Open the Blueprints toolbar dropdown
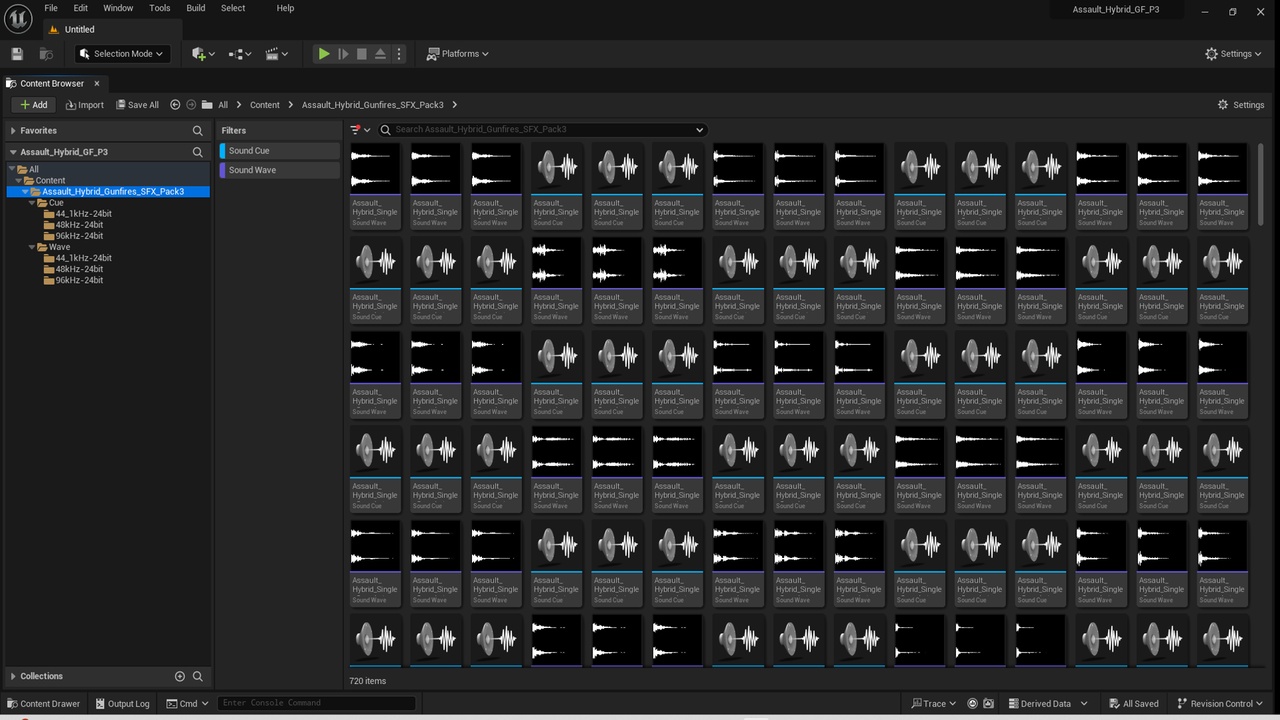 (240, 54)
